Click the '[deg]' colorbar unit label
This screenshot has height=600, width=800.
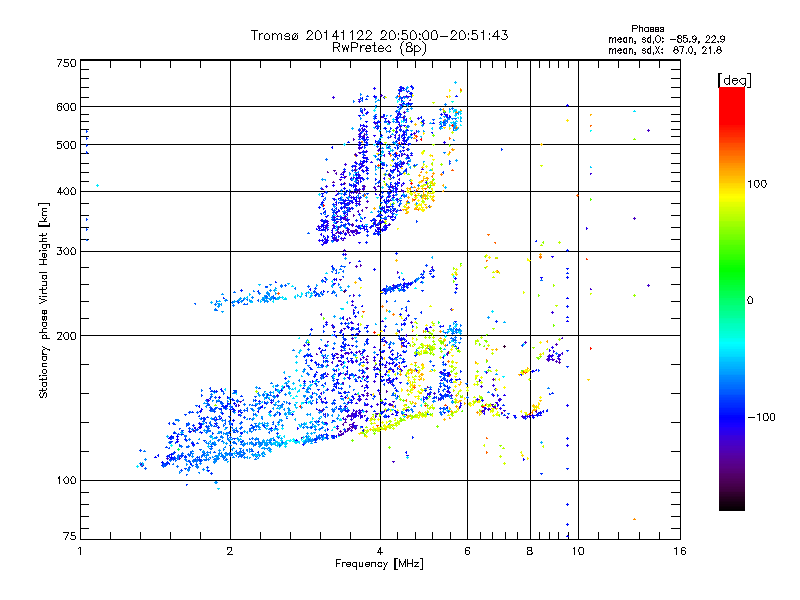(734, 81)
